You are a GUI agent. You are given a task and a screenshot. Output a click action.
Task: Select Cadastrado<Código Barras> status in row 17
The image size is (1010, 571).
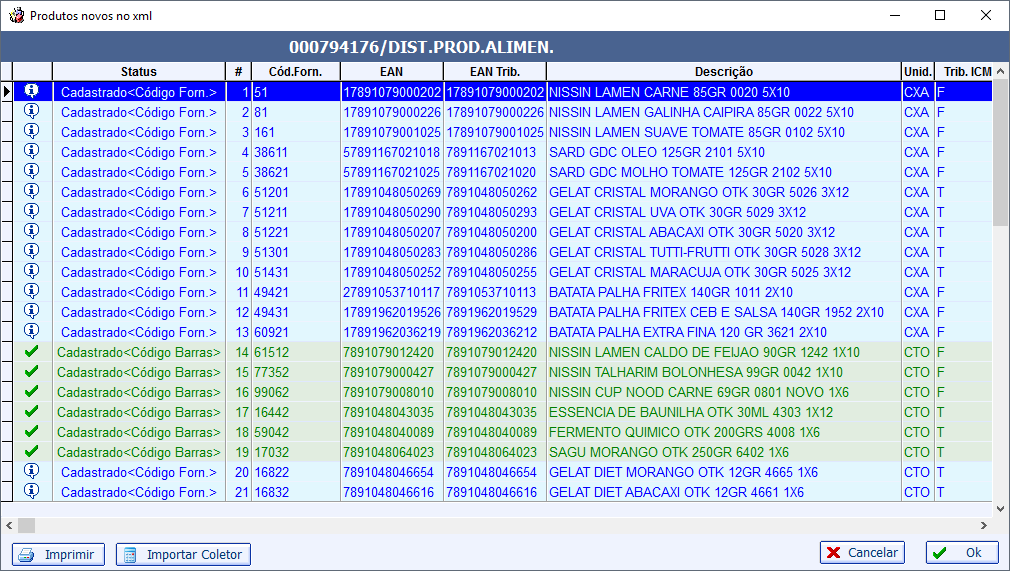coord(138,412)
